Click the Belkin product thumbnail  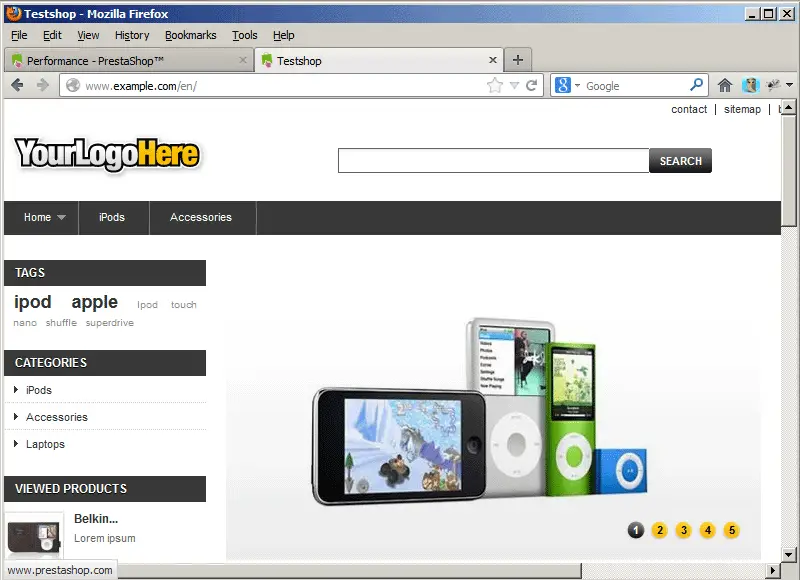pyautogui.click(x=34, y=536)
